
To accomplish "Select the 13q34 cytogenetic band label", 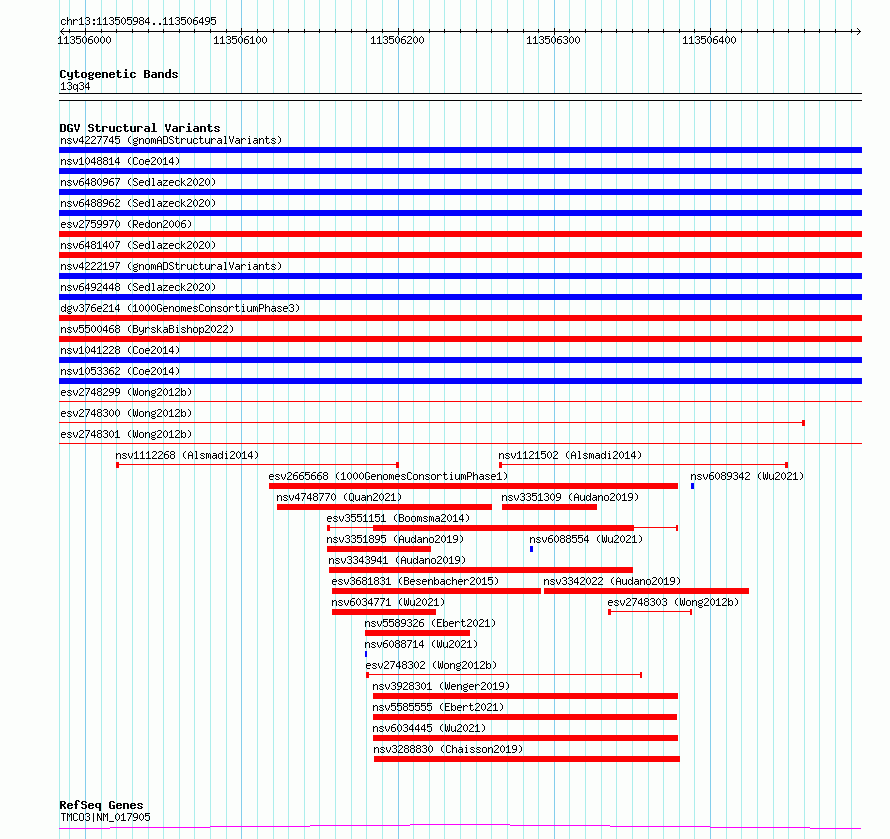I will 75,86.
